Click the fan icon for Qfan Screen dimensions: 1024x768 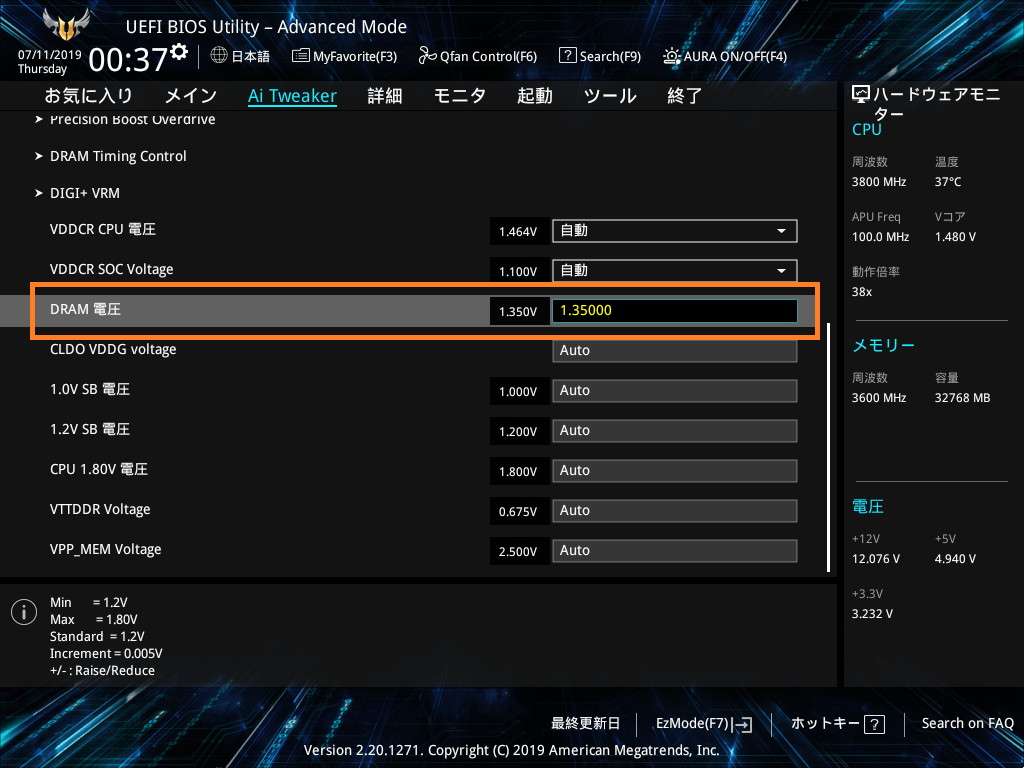[x=427, y=56]
